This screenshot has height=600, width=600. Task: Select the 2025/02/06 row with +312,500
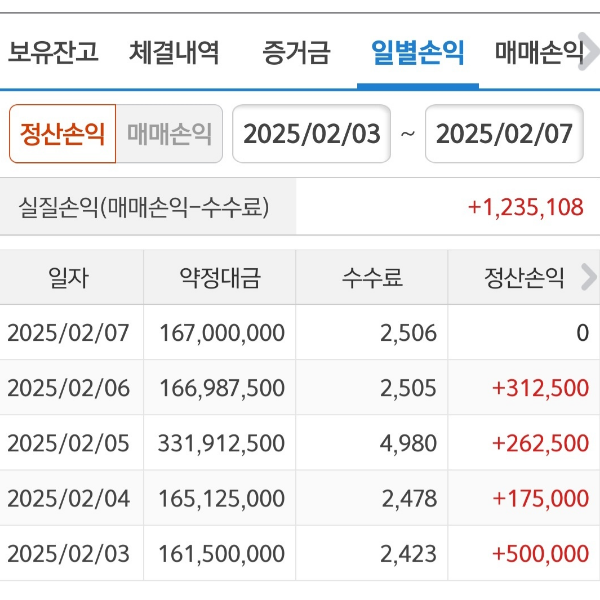pyautogui.click(x=298, y=388)
